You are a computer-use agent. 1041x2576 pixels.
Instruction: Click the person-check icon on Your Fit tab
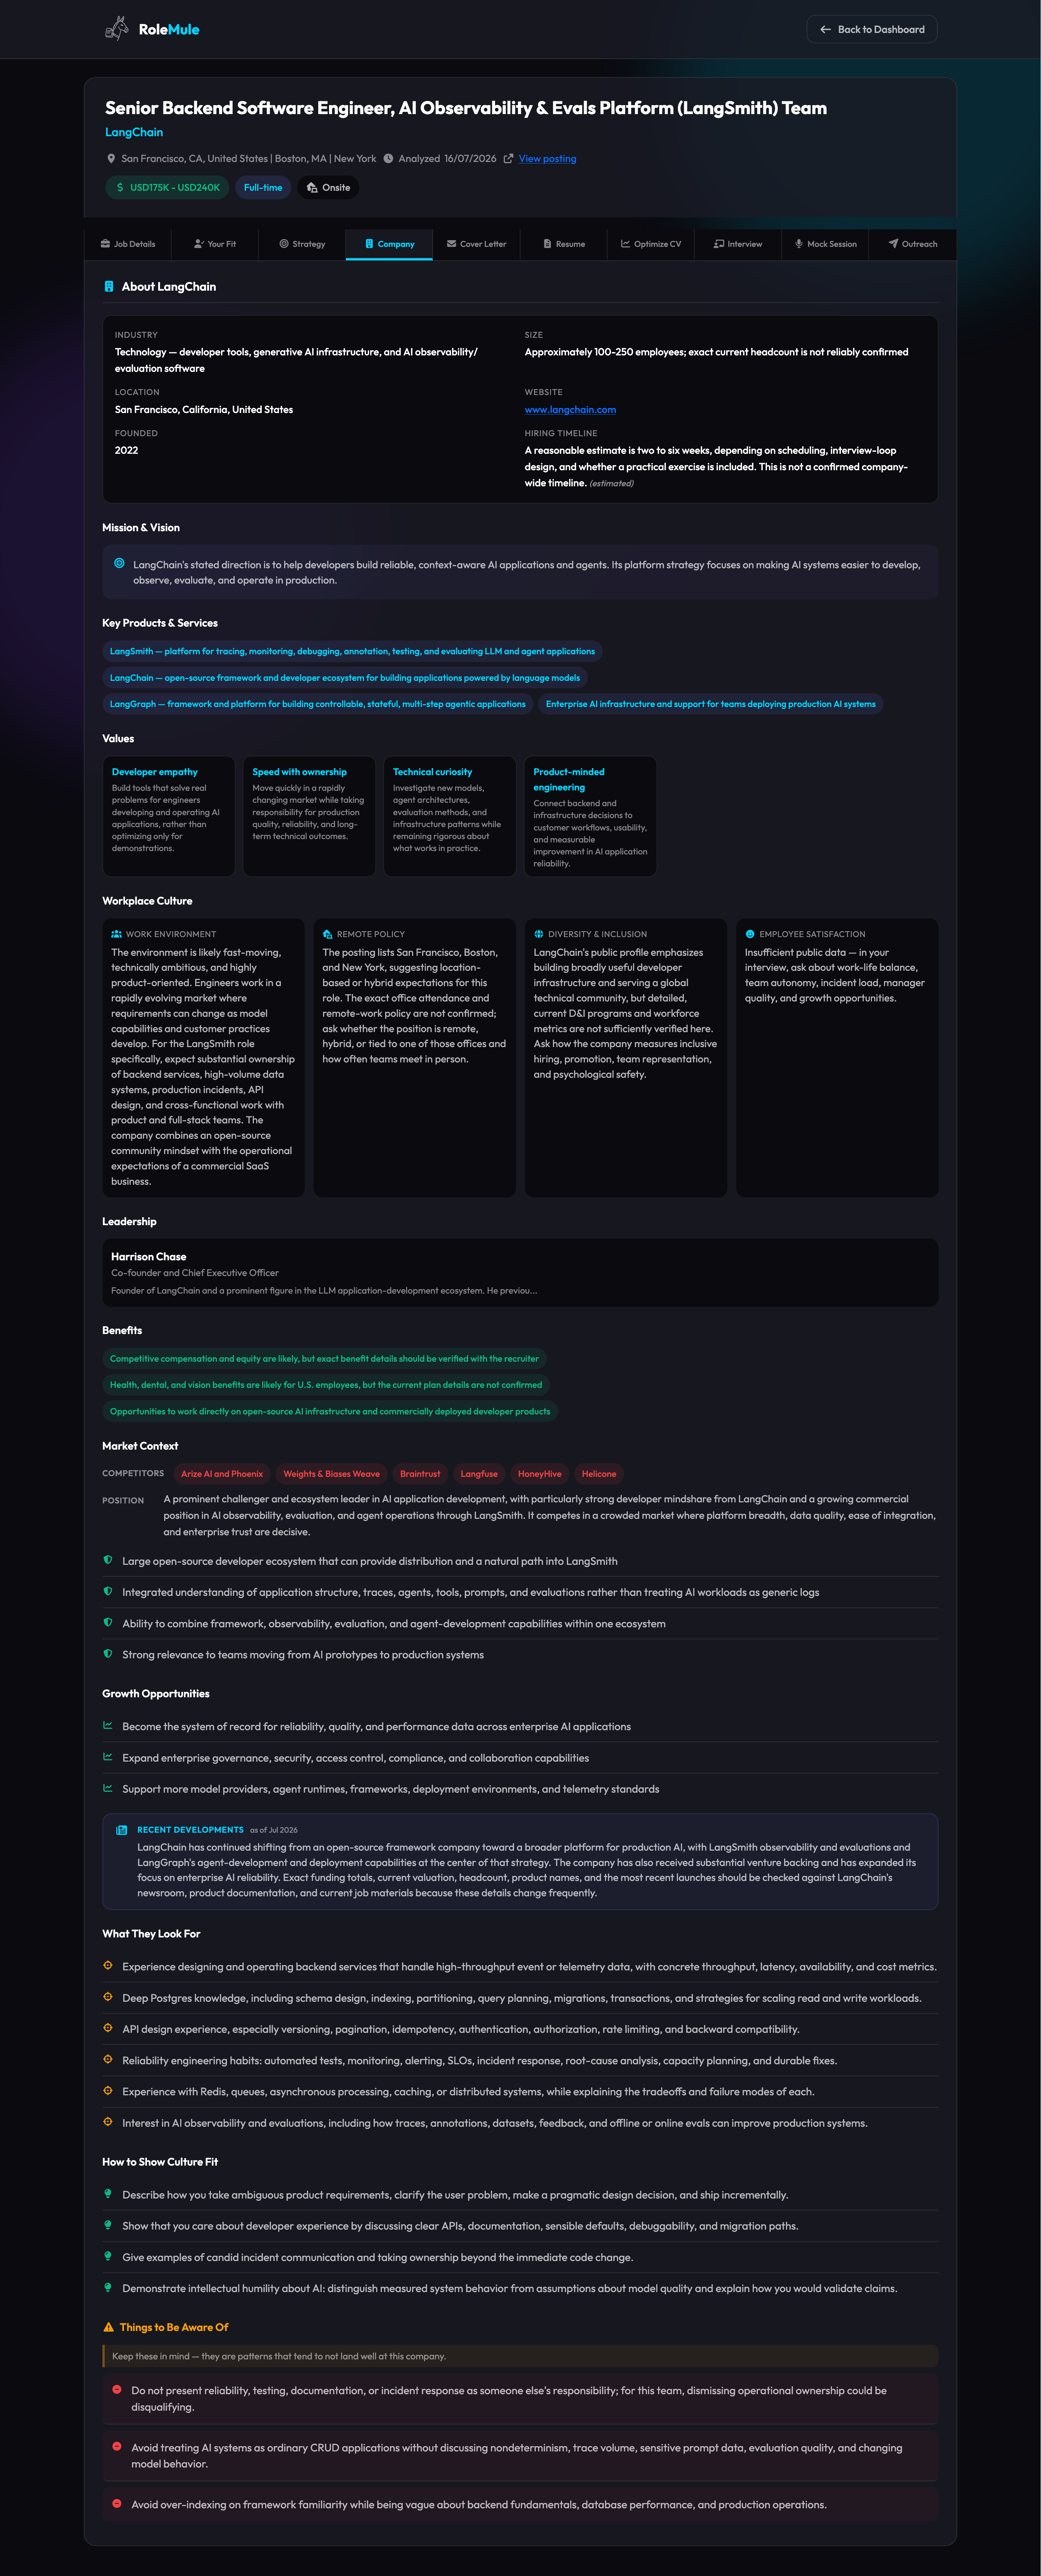tap(199, 244)
